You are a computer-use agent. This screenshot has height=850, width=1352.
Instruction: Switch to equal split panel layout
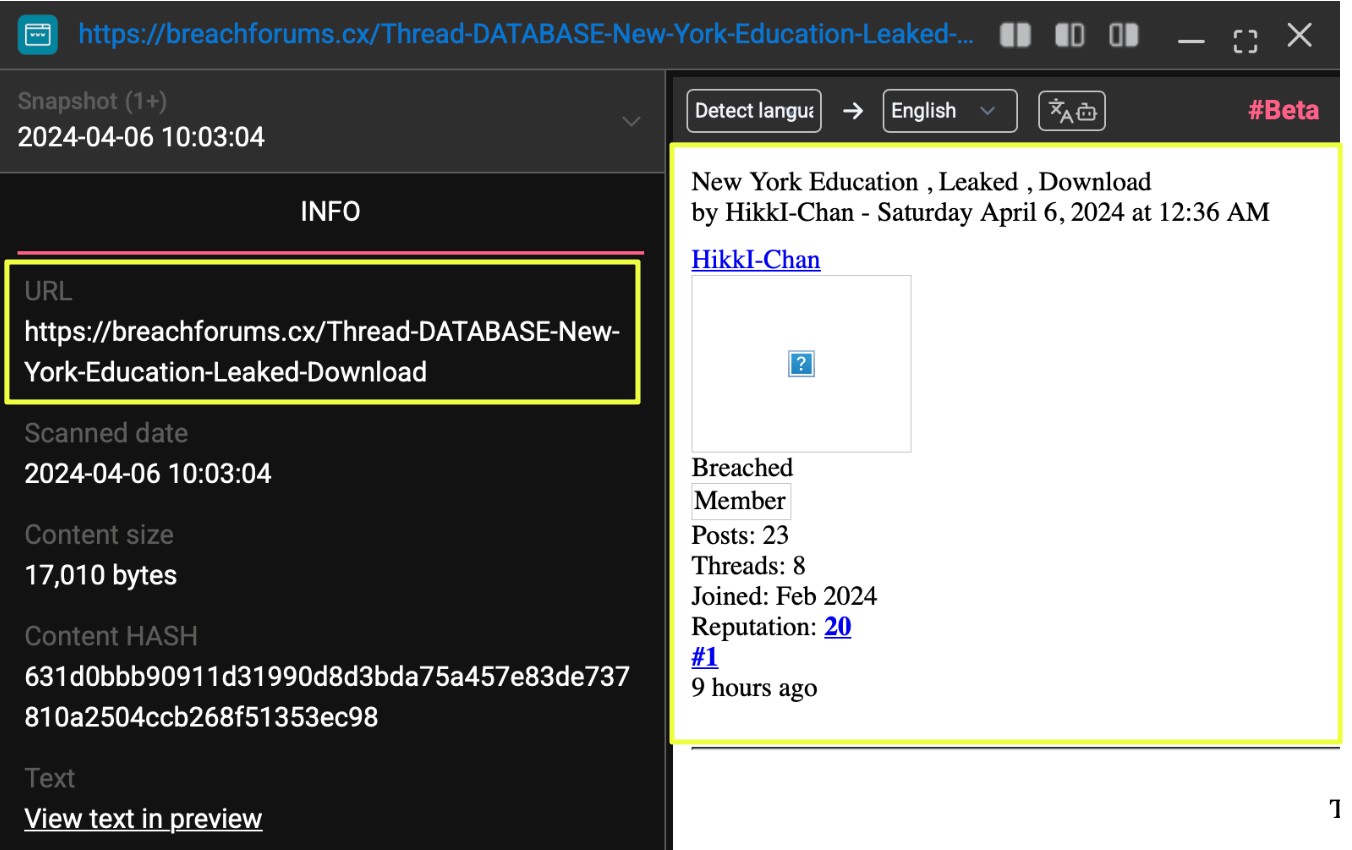[x=1015, y=36]
